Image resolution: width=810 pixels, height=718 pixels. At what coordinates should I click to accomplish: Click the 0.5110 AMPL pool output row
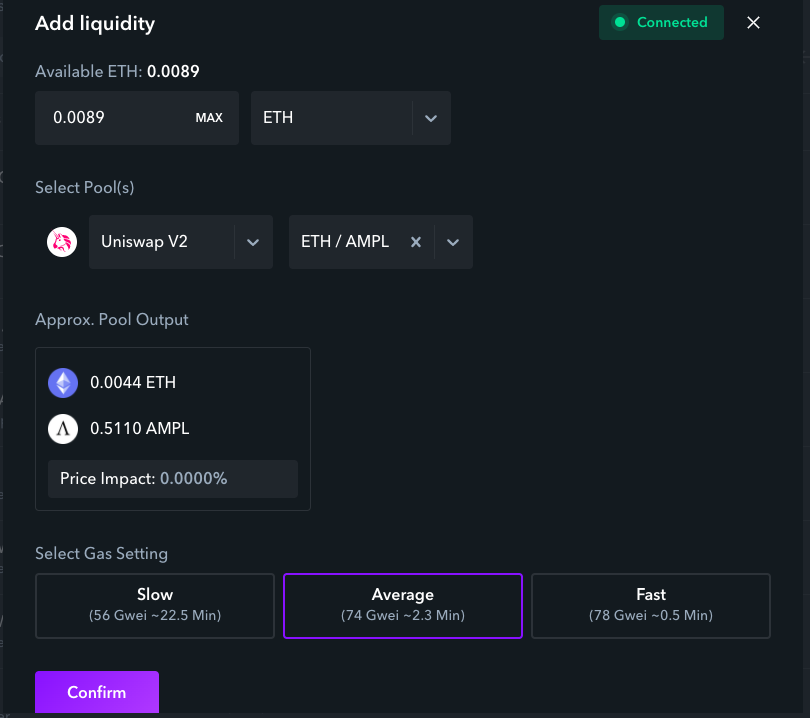coord(139,428)
